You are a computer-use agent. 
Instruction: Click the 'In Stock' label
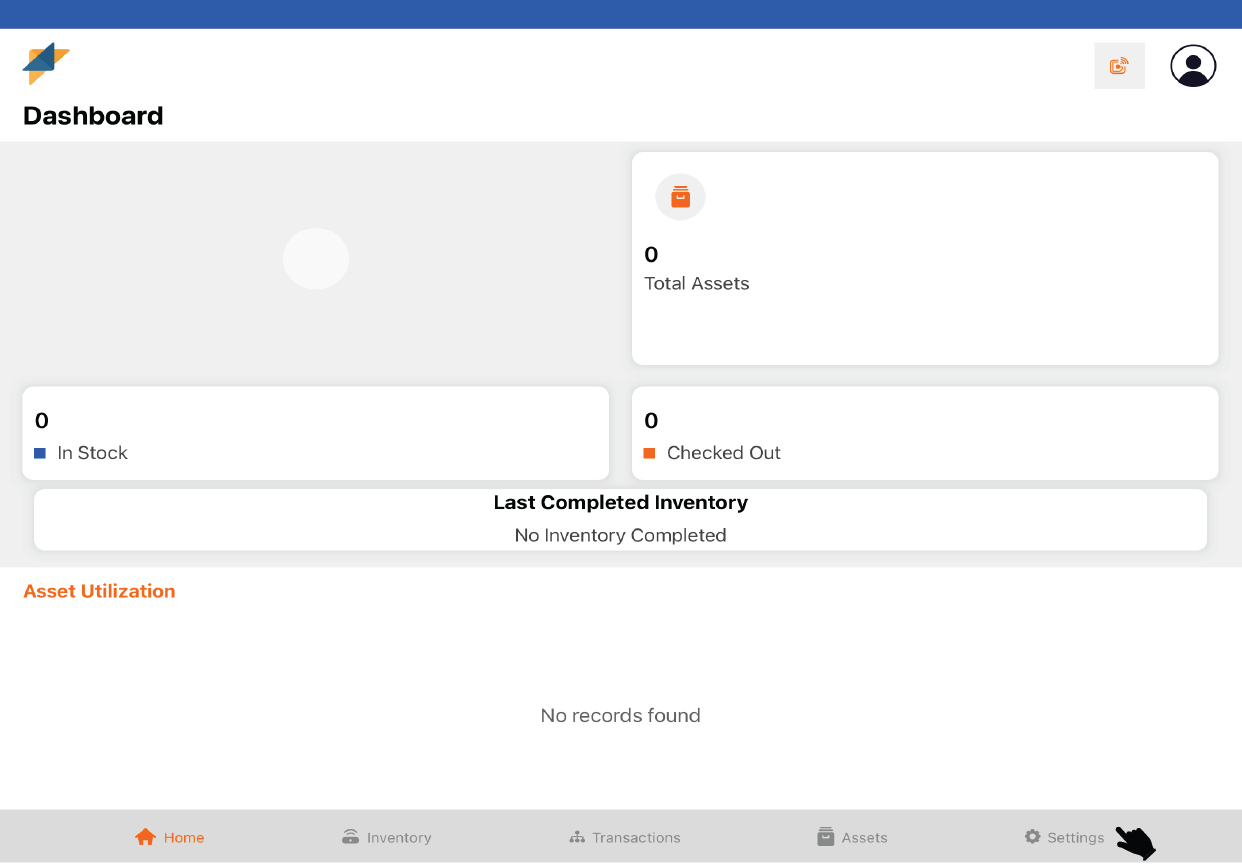pos(93,453)
